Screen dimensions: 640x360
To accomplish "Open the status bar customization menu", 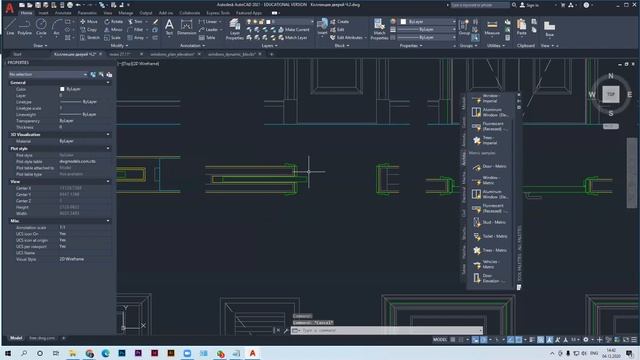I will coord(634,340).
